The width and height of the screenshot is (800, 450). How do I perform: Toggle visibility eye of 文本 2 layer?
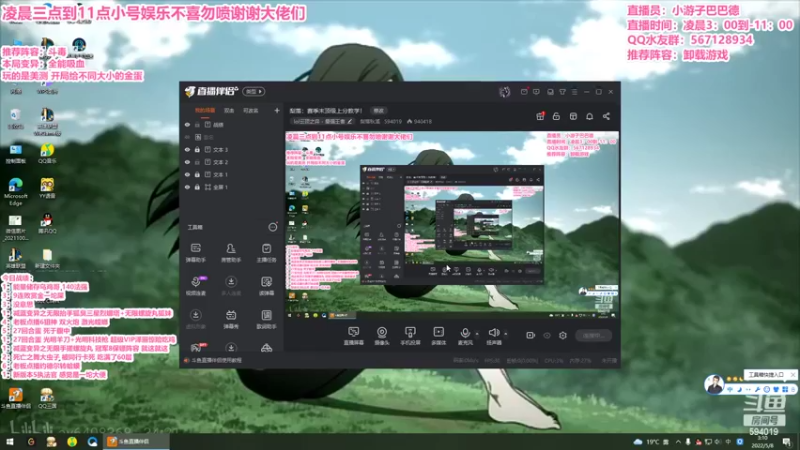pyautogui.click(x=187, y=162)
